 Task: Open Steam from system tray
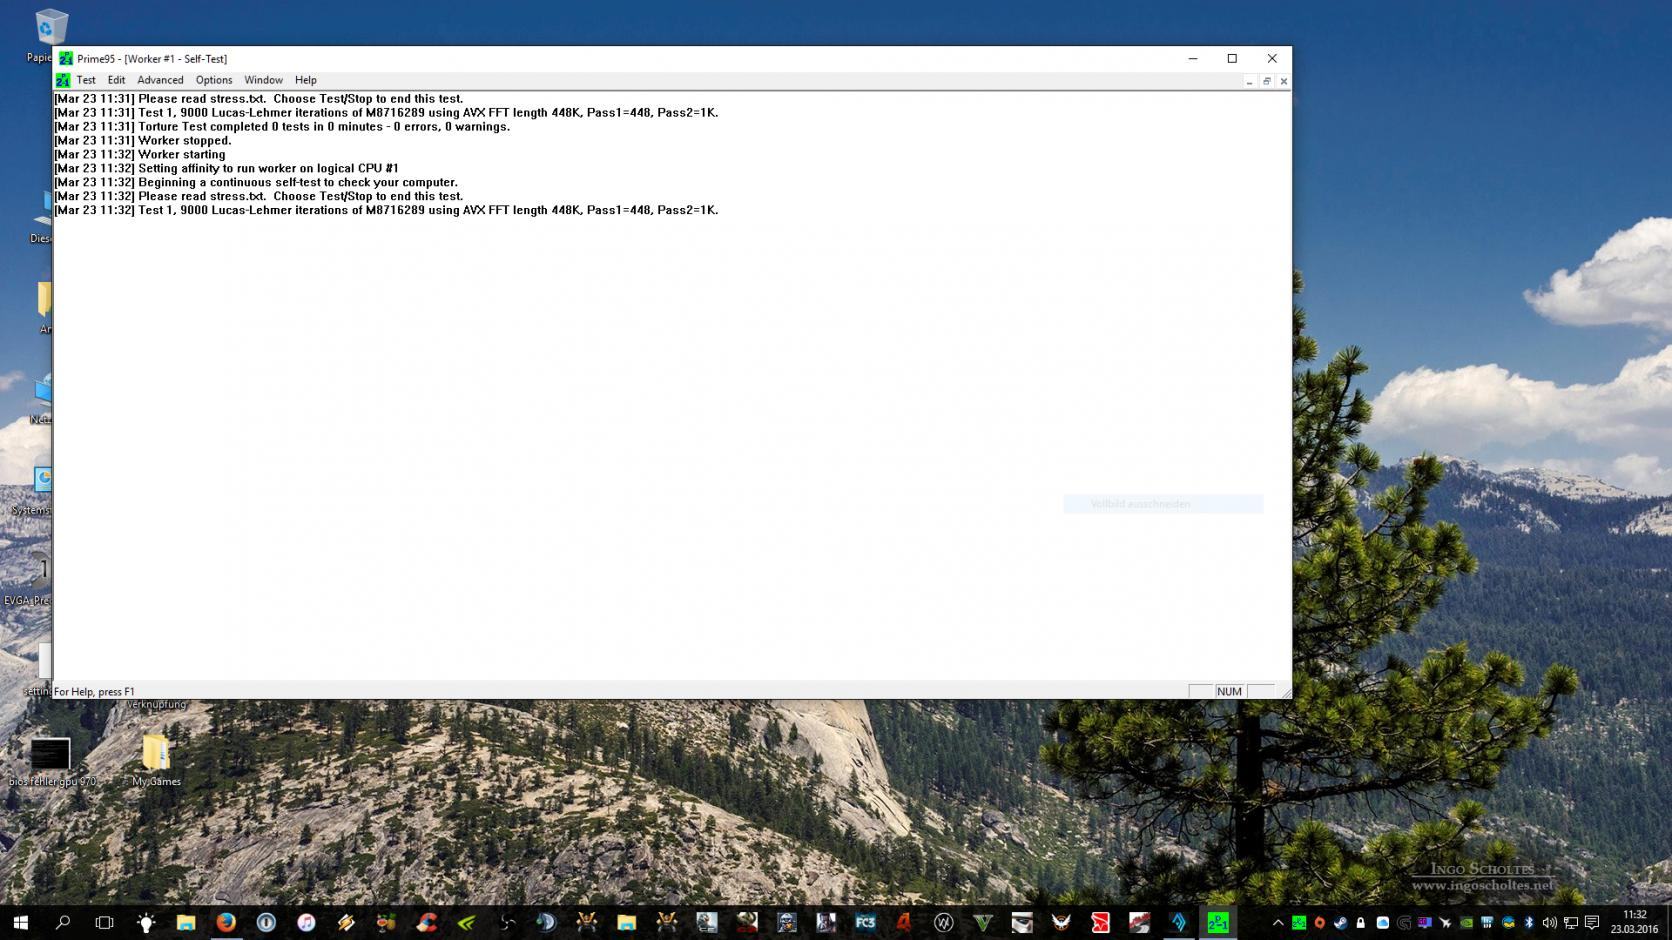click(1340, 922)
